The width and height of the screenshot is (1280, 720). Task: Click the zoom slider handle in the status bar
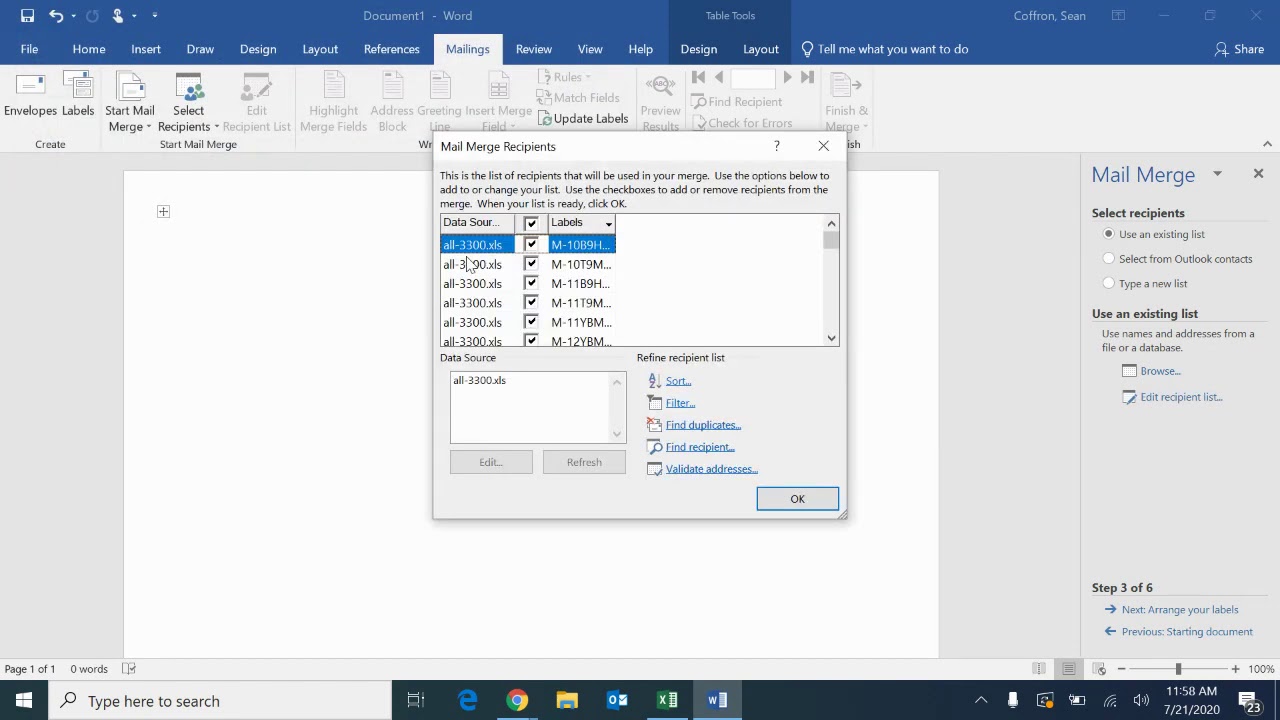click(1178, 669)
